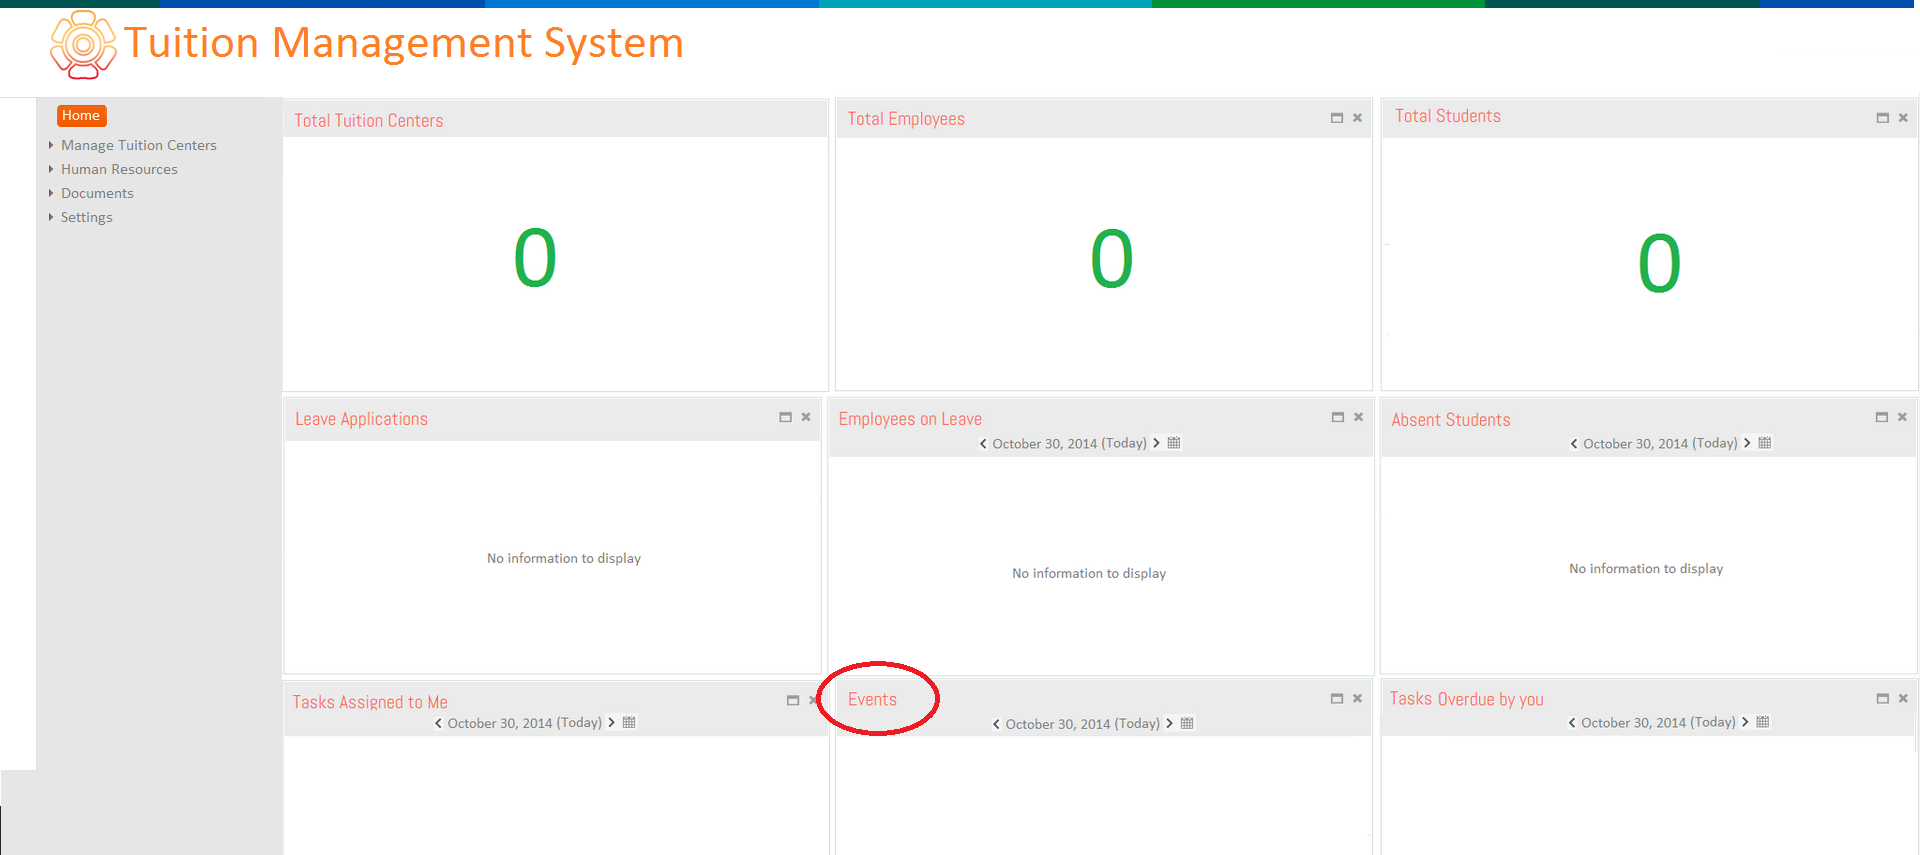Screen dimensions: 1920x855
Task: Click date label in Events panel
Action: [x=1082, y=724]
